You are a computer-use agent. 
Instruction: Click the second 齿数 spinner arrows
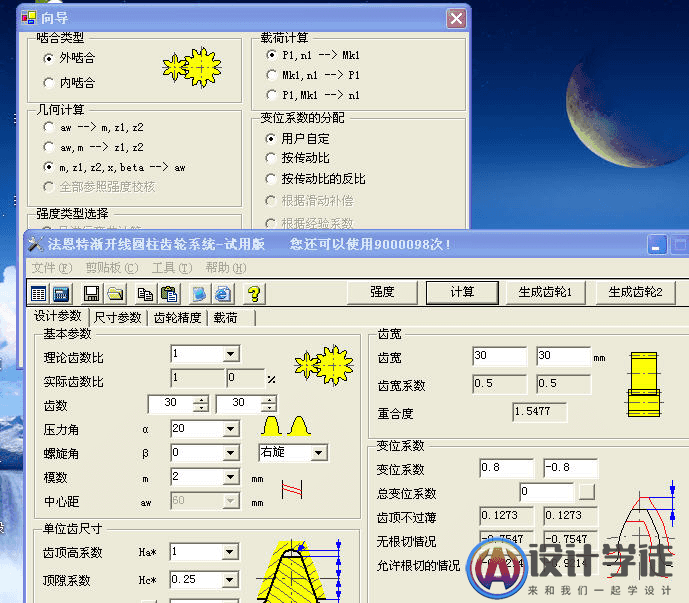(x=269, y=404)
